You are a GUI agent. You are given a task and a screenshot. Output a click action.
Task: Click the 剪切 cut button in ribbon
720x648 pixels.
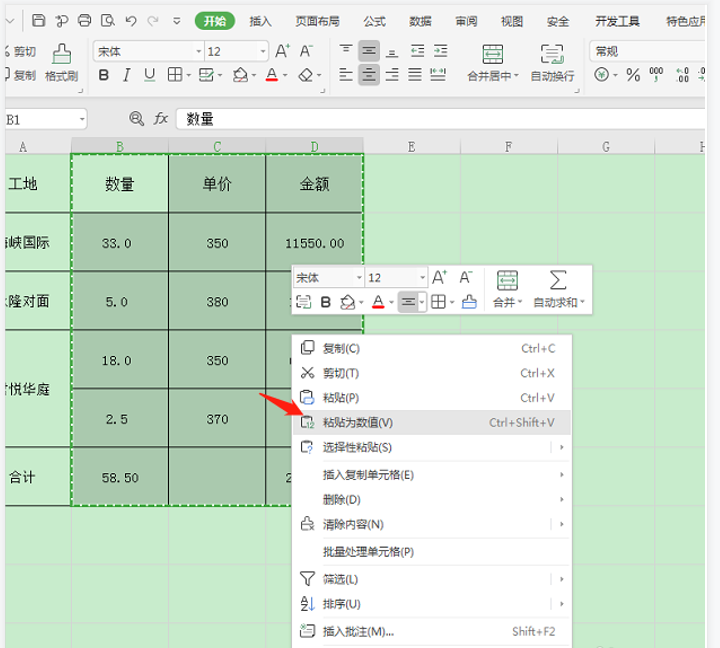[x=20, y=51]
